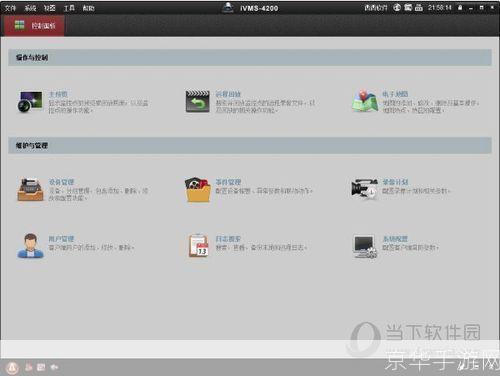Click the iVMS-4200 logo in title bar

coord(228,7)
